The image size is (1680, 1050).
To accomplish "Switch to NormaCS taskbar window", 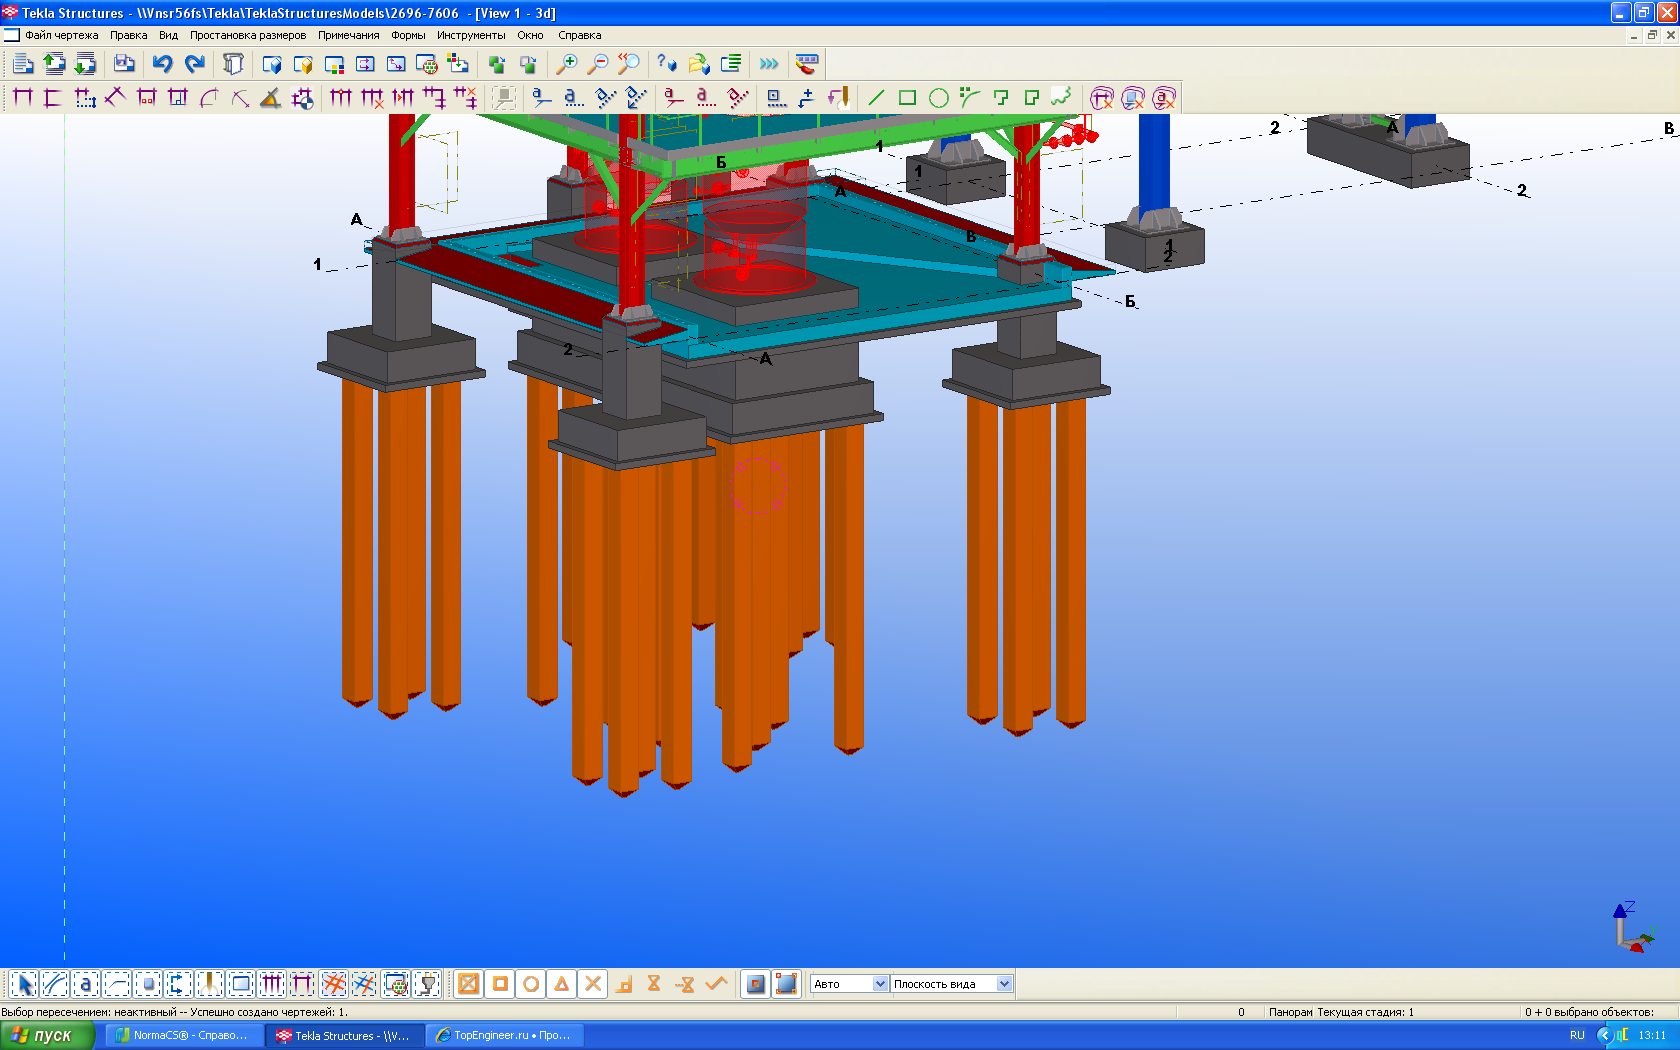I will click(183, 1035).
